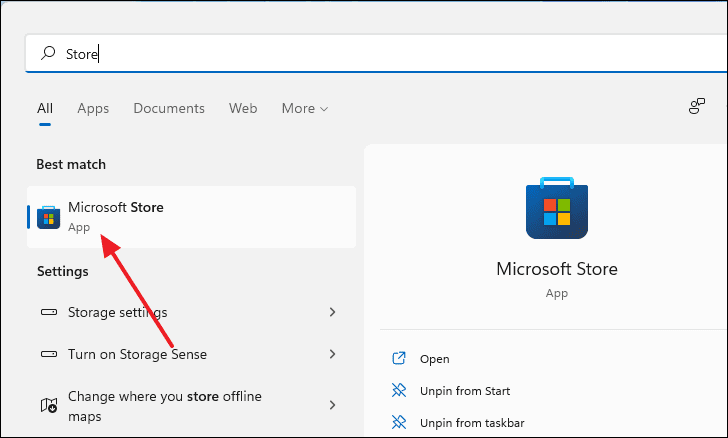
Task: Open Microsoft Store best match result
Action: [x=191, y=217]
